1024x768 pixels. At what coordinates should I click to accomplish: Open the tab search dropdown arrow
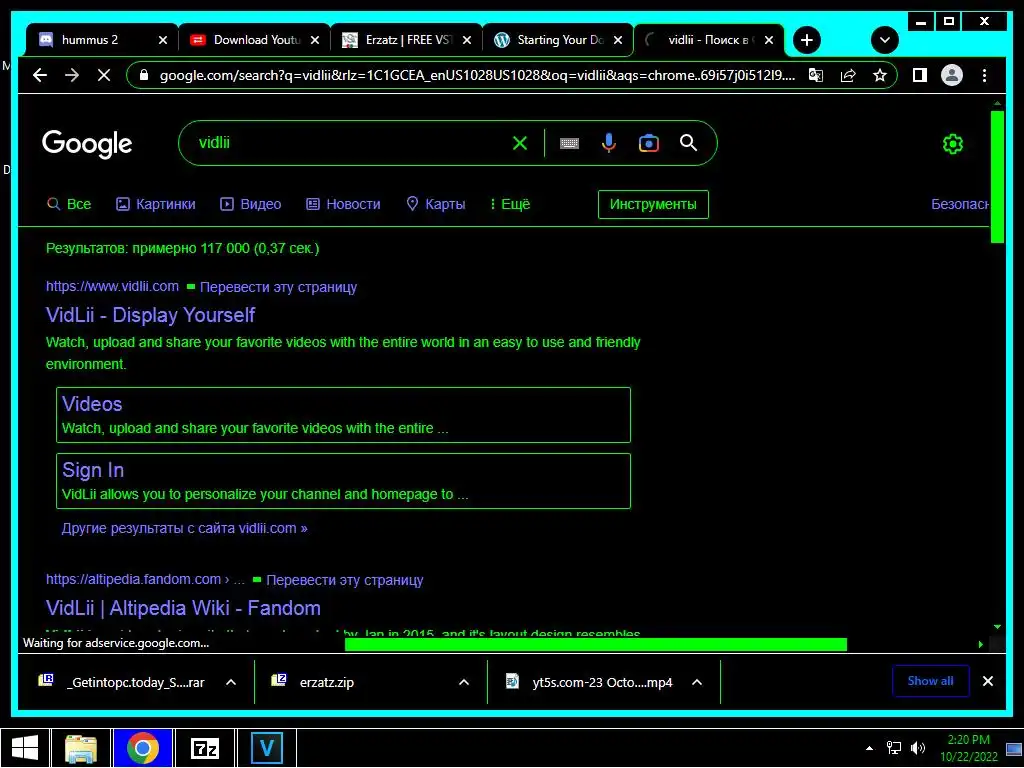pyautogui.click(x=884, y=40)
